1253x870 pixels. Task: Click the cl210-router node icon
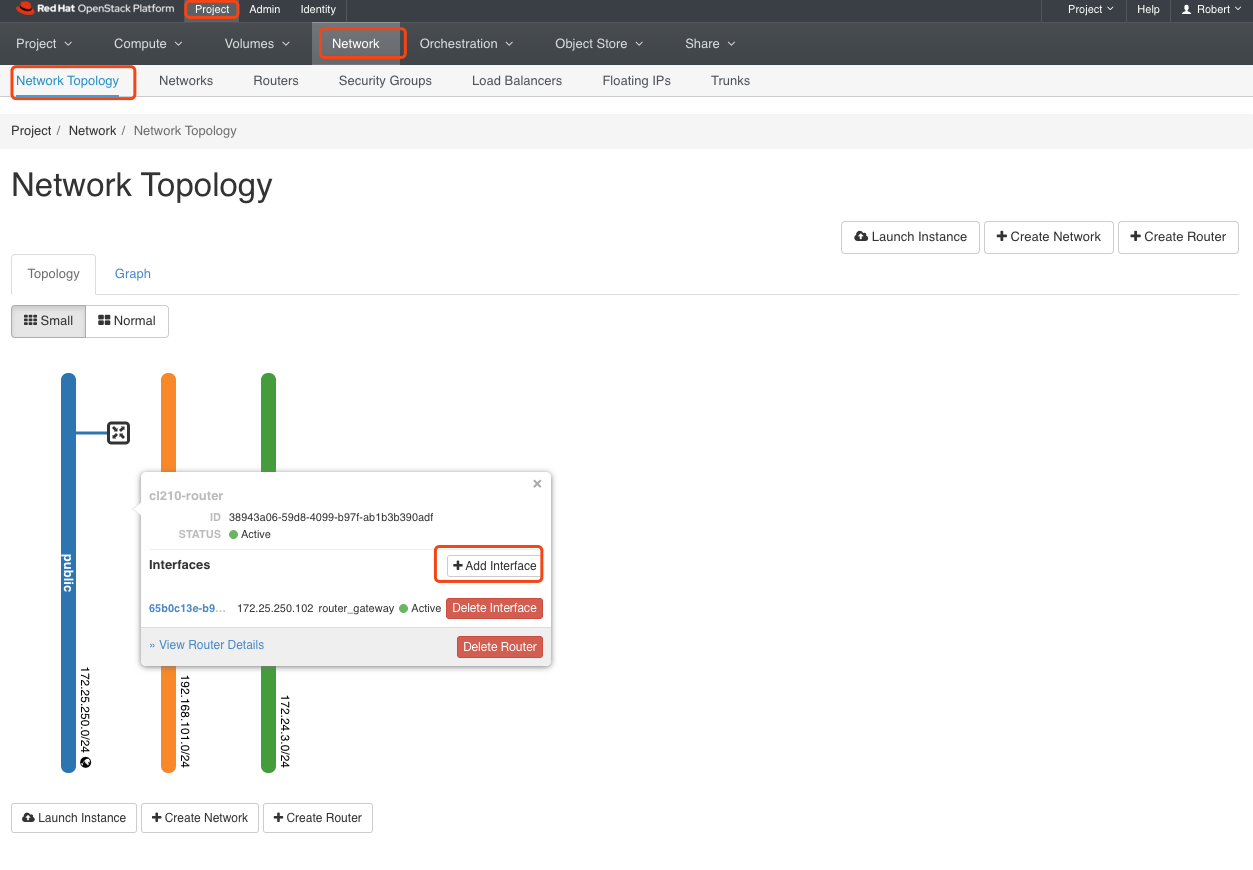coord(118,433)
